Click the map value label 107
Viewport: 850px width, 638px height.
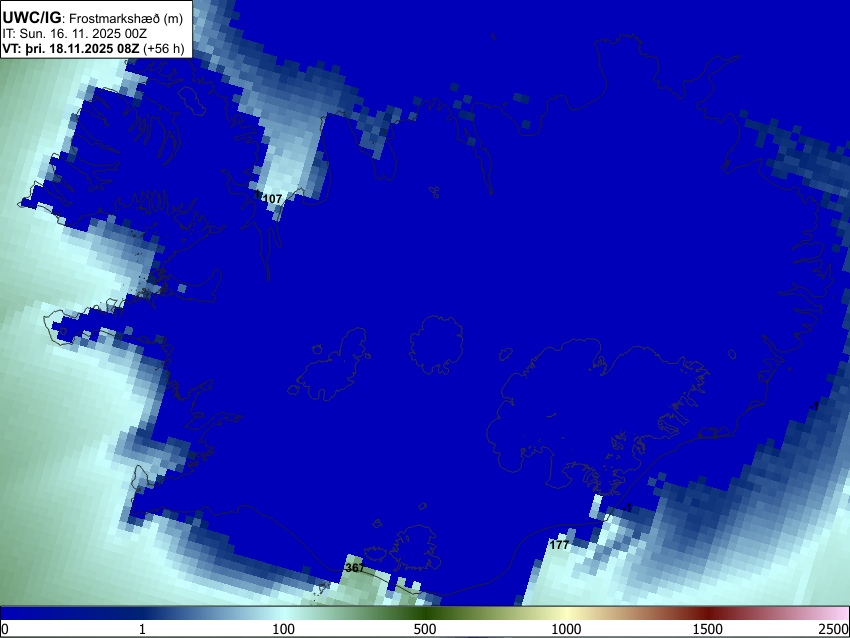click(x=272, y=199)
